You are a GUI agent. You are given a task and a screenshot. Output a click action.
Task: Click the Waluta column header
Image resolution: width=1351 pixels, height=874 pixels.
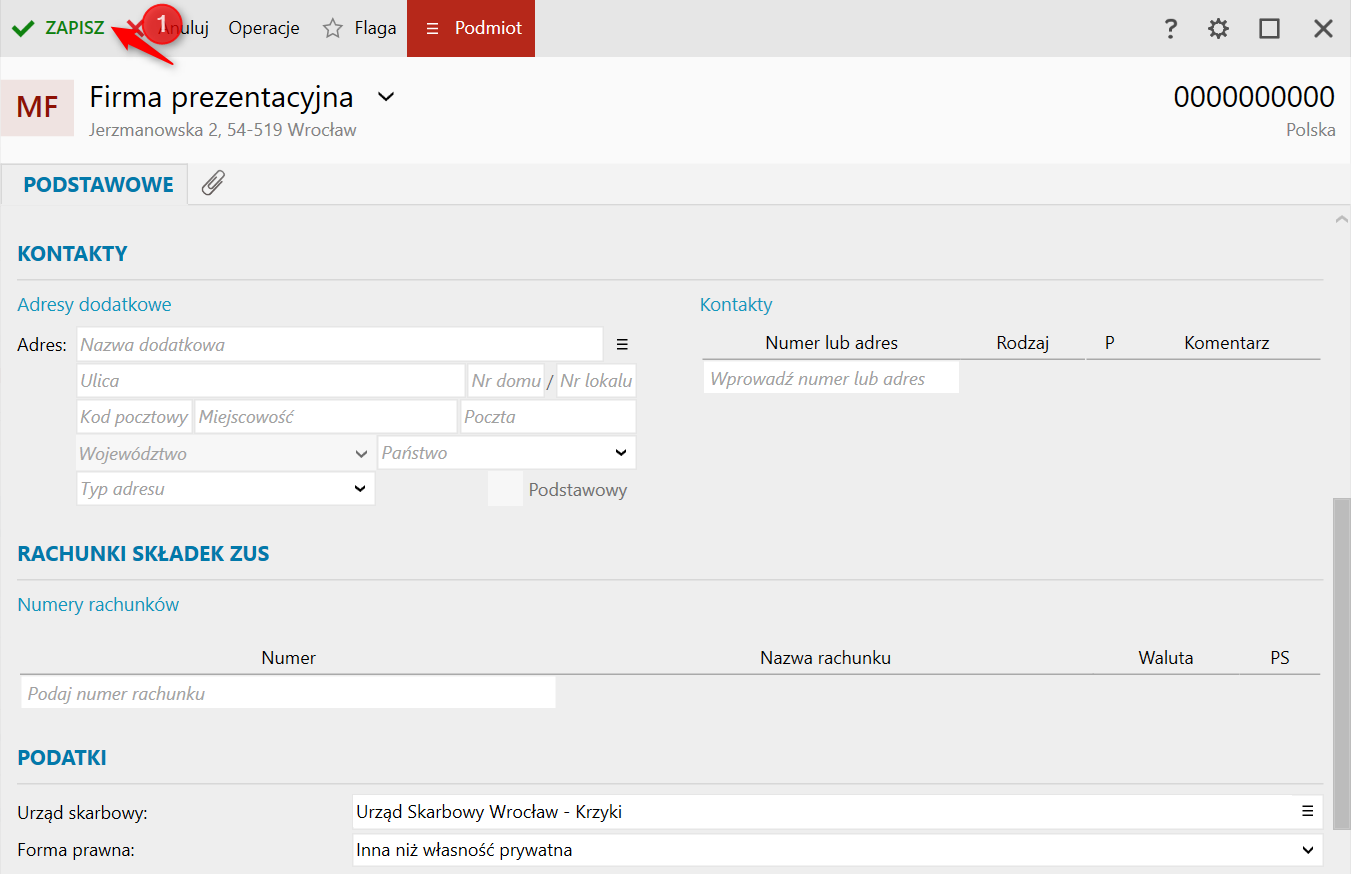tap(1165, 658)
